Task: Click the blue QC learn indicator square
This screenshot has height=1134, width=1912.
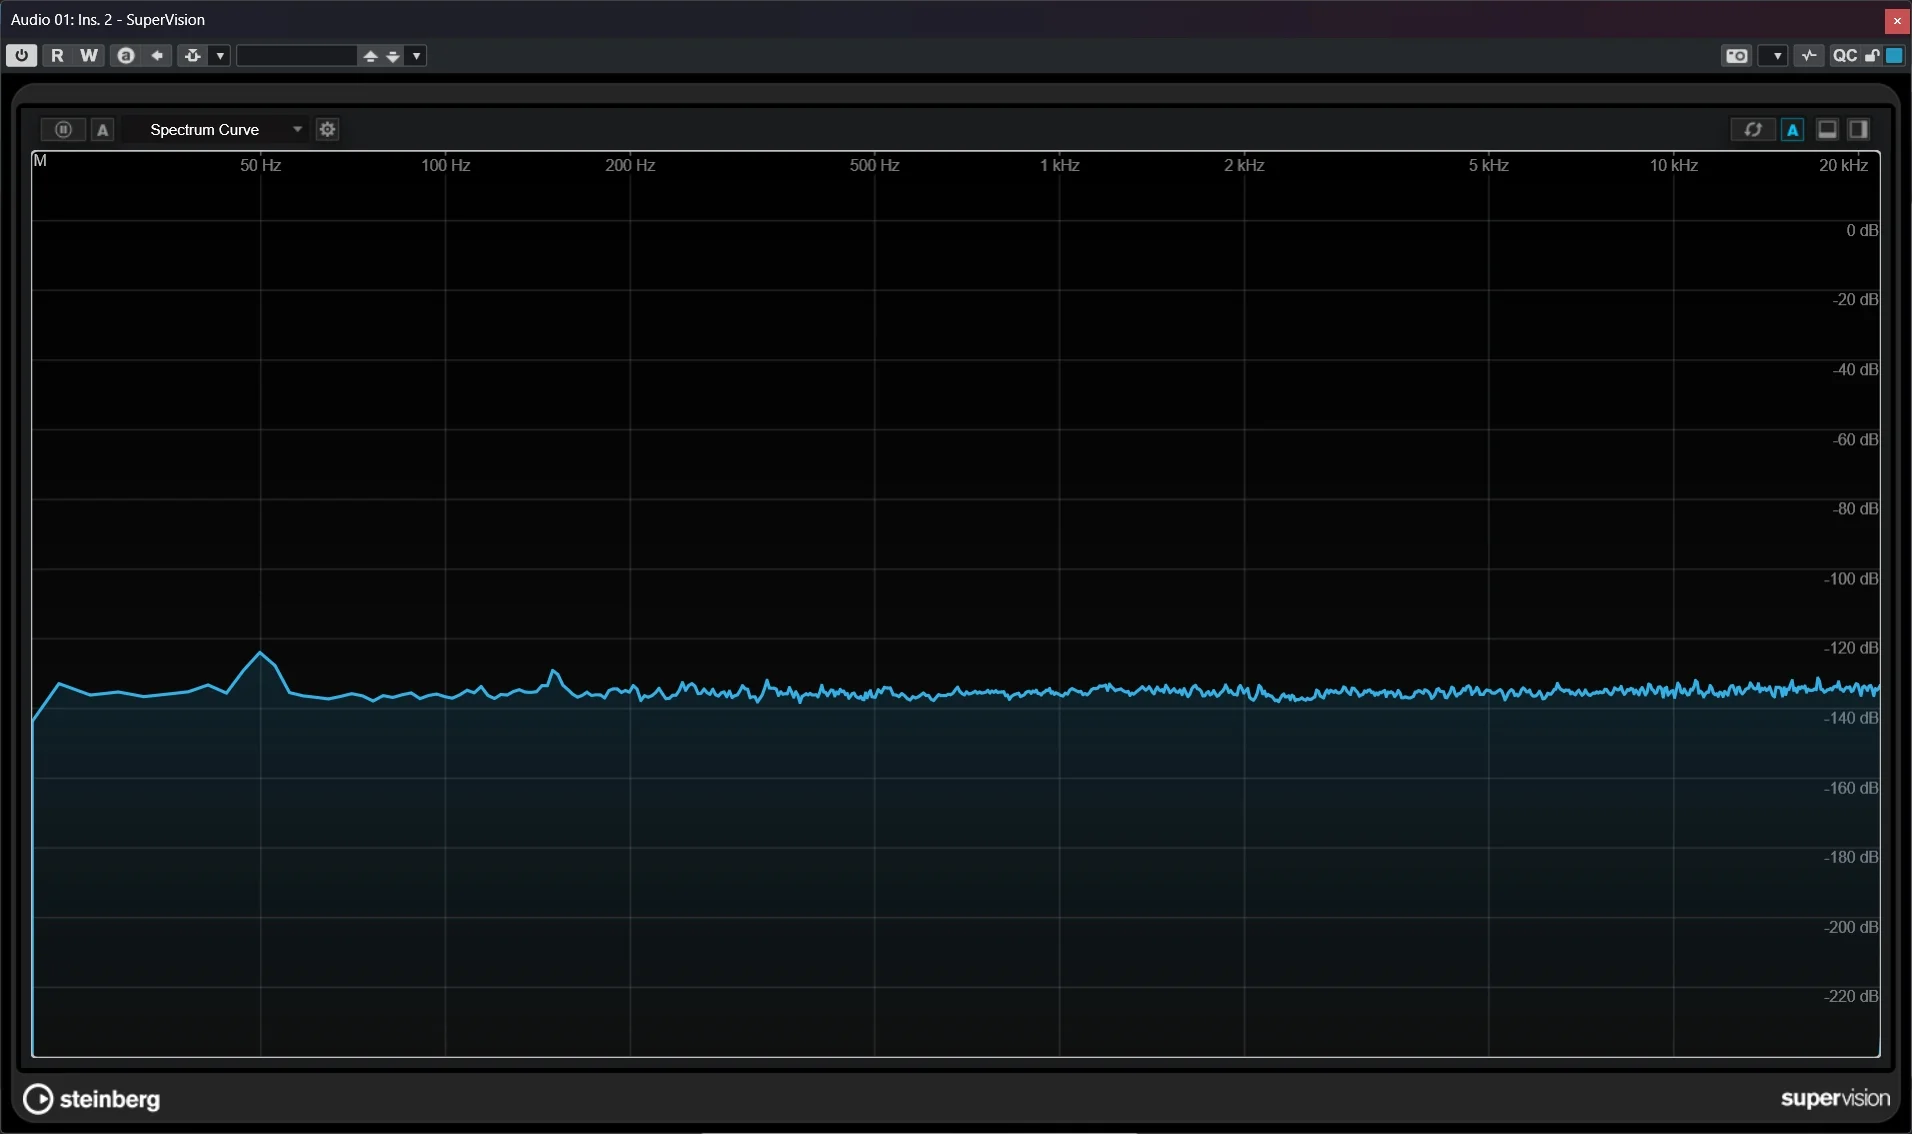Action: 1894,56
